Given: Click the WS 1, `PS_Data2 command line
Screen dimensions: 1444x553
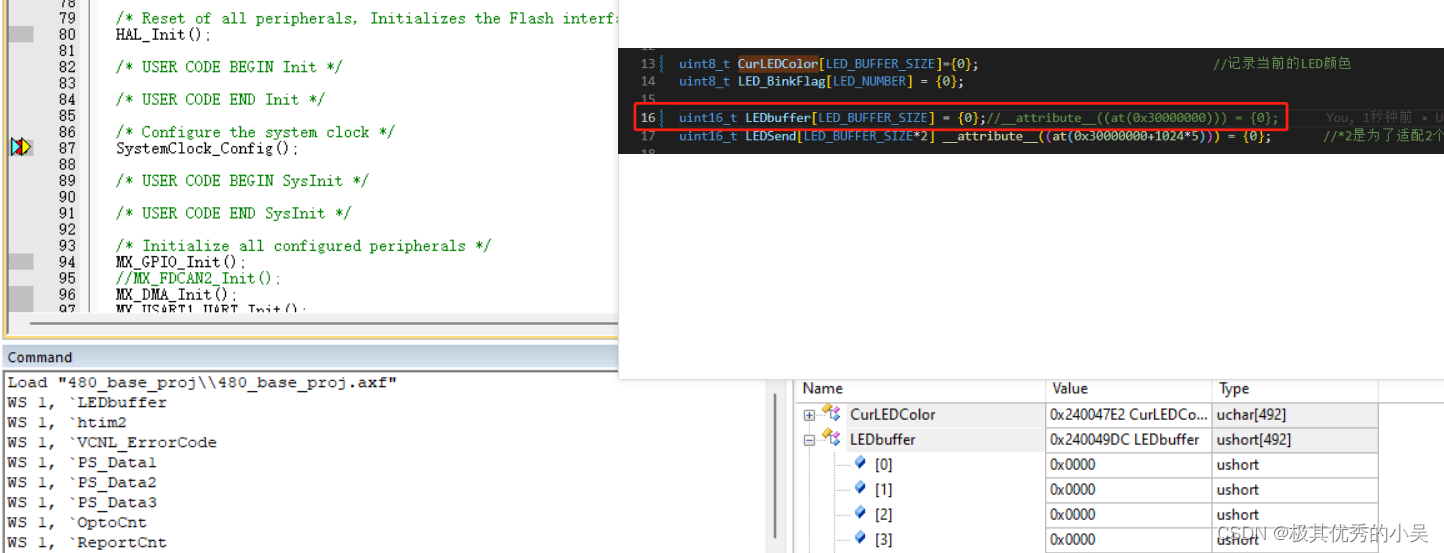Looking at the screenshot, I should (82, 482).
